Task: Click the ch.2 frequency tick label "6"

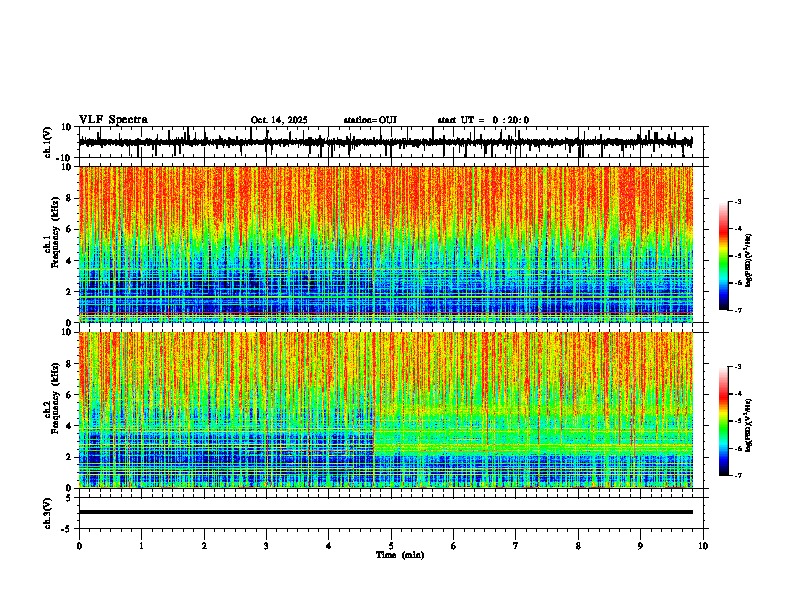Action: click(x=69, y=395)
